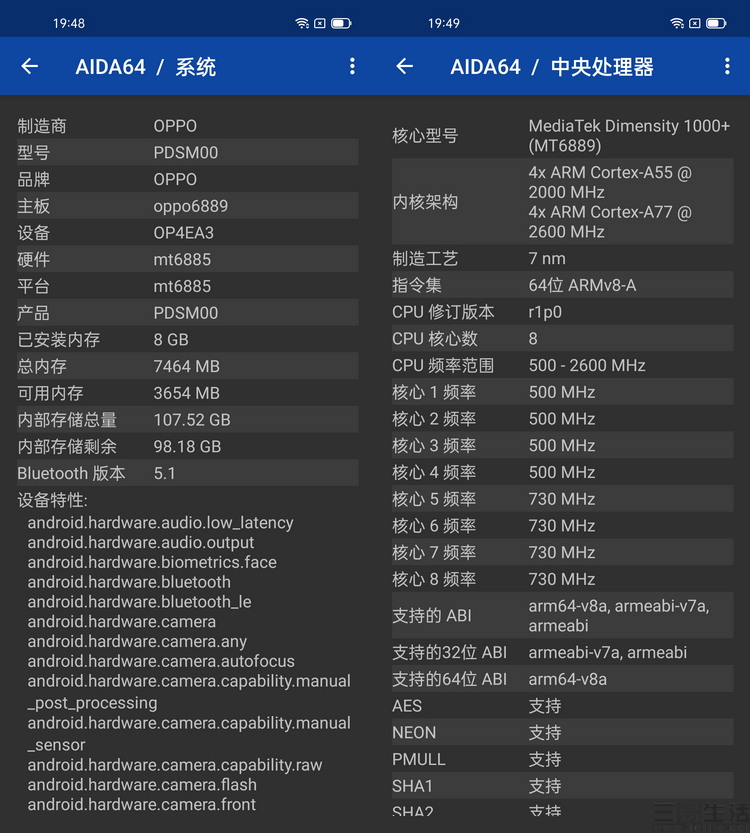
Task: Select 核心型号 MediaTek Dimensity 1000+ row
Action: (562, 135)
